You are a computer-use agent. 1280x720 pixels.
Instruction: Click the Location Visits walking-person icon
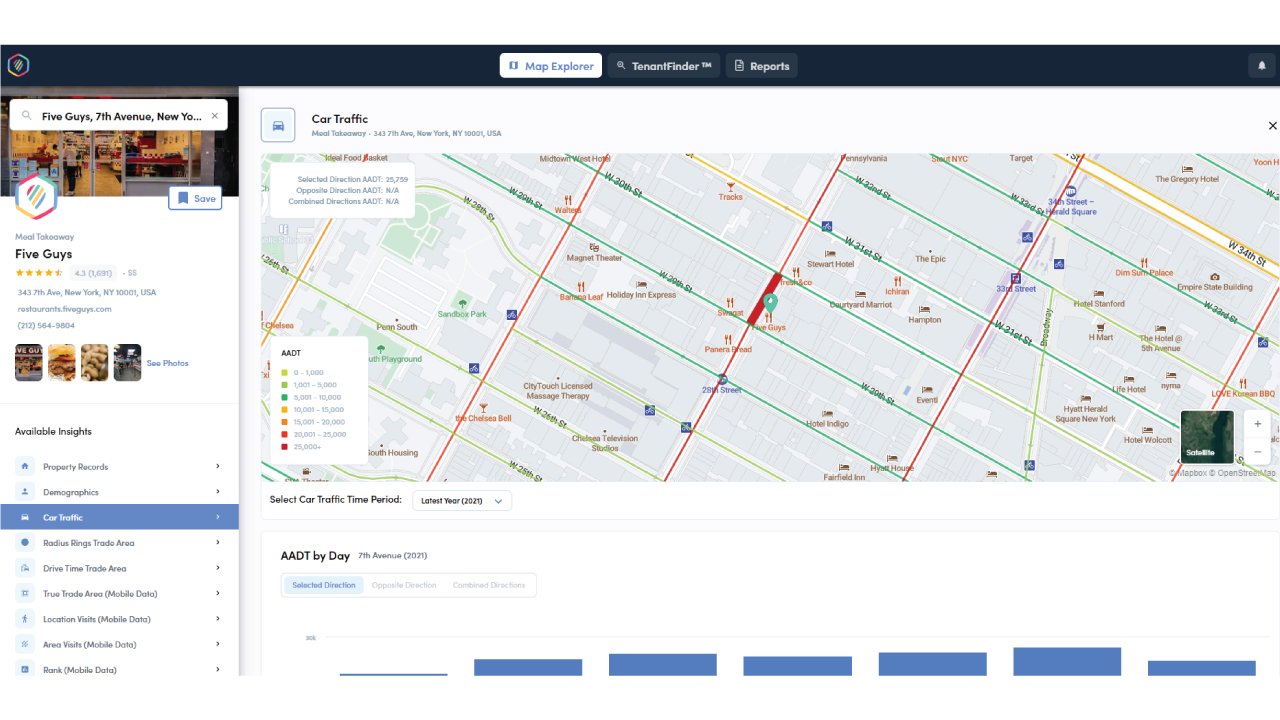pyautogui.click(x=25, y=619)
